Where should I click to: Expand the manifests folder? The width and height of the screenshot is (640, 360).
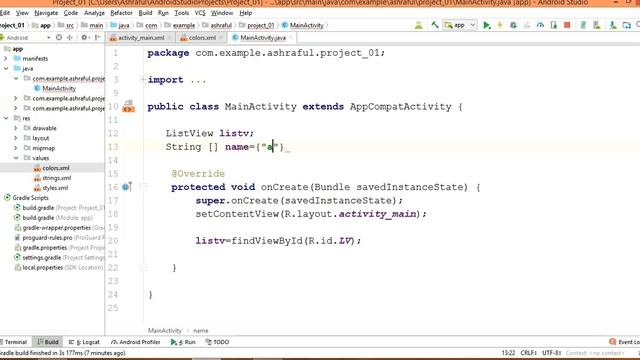tap(6, 58)
